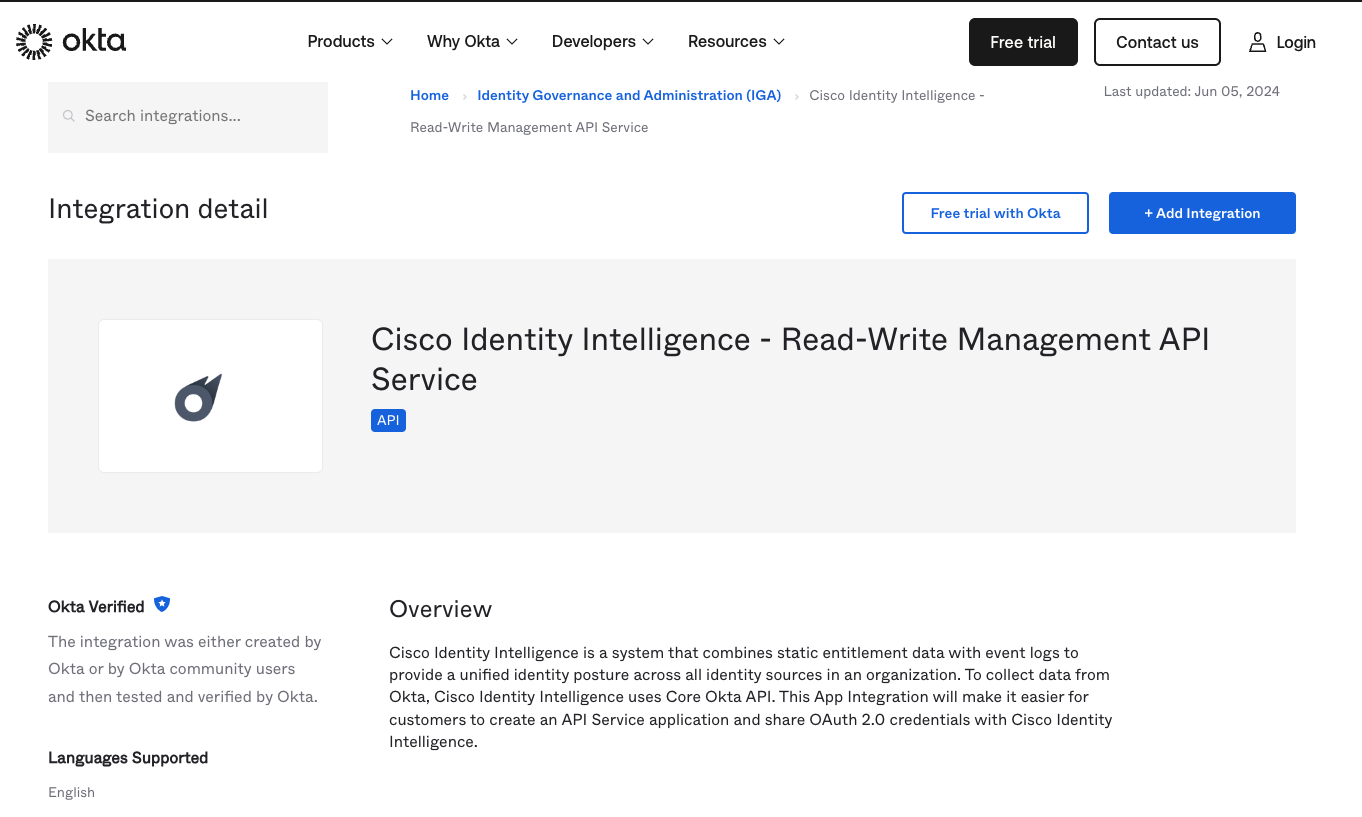This screenshot has width=1362, height=817.
Task: Click the black Free trial button
Action: [x=1023, y=42]
